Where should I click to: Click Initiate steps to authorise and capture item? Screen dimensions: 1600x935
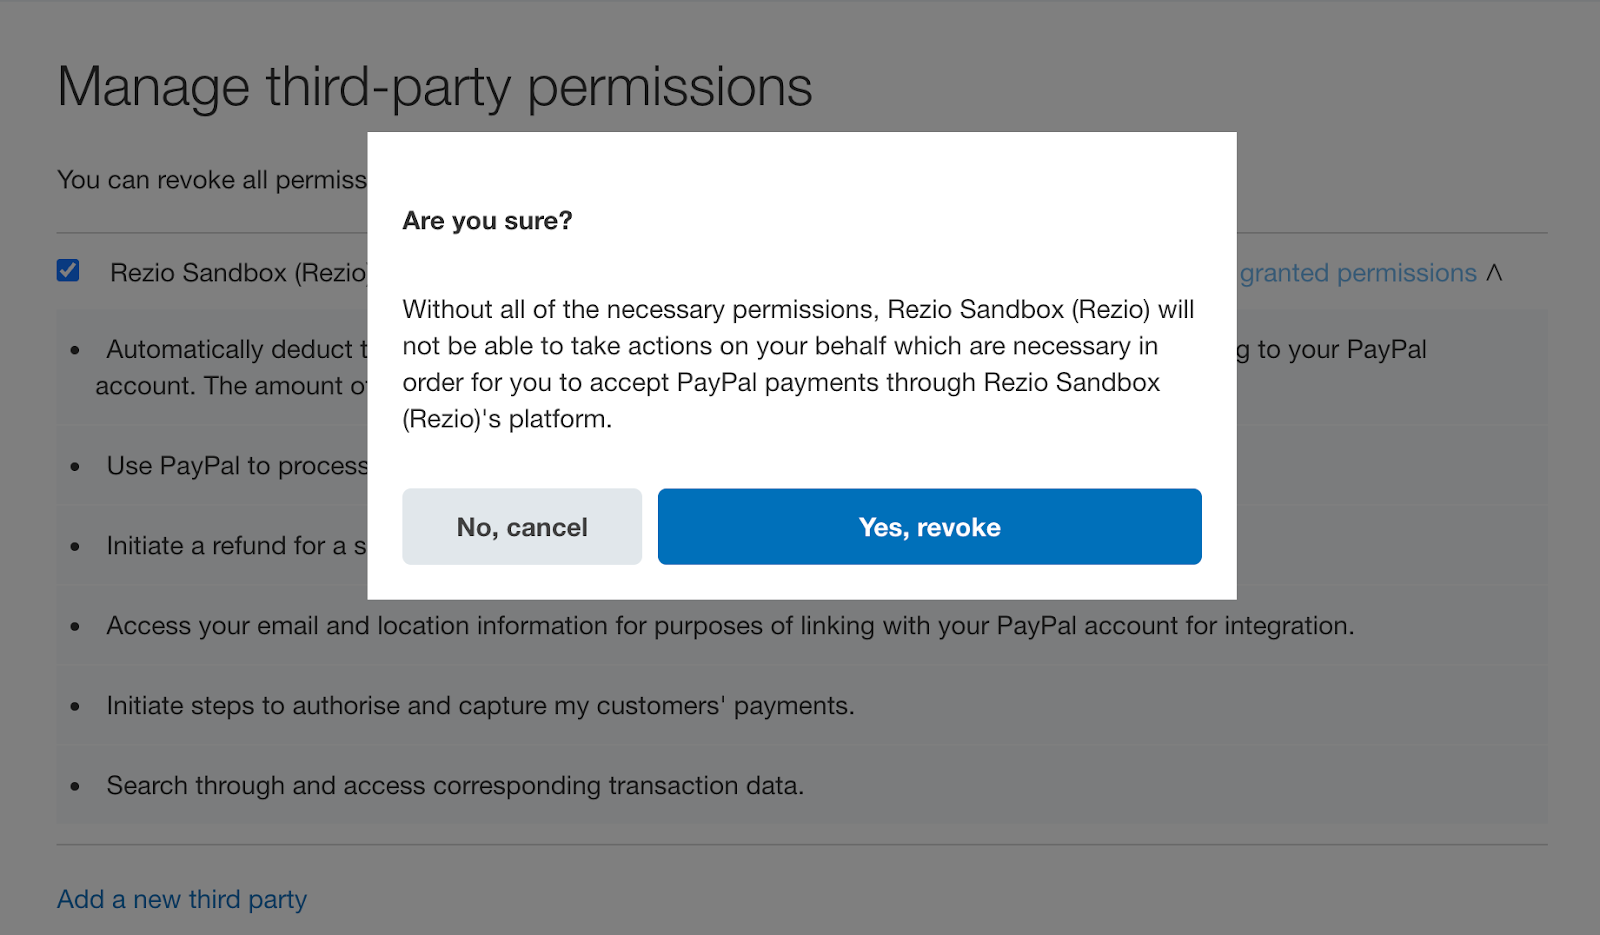(x=480, y=706)
